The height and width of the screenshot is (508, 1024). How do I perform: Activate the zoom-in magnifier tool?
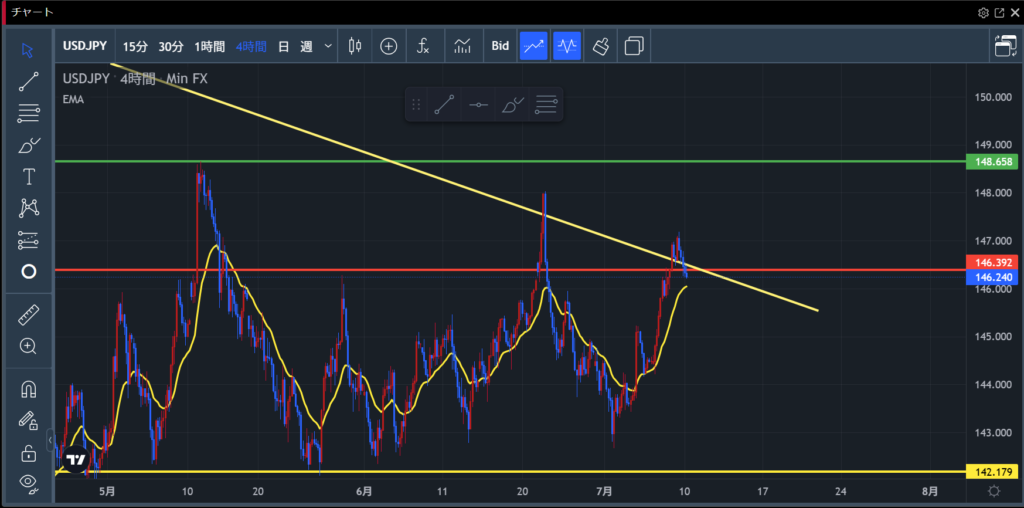tap(28, 346)
